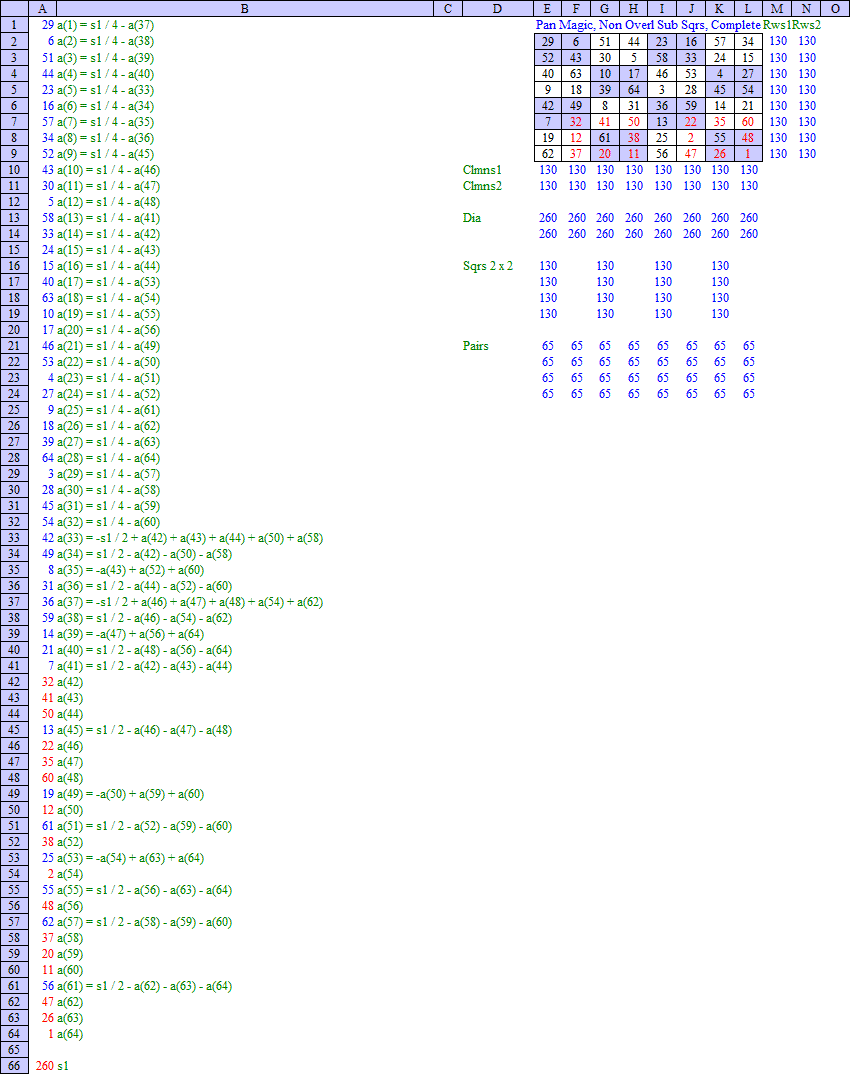Select the Clmns2 label cell
852x1076 pixels.
[482, 185]
